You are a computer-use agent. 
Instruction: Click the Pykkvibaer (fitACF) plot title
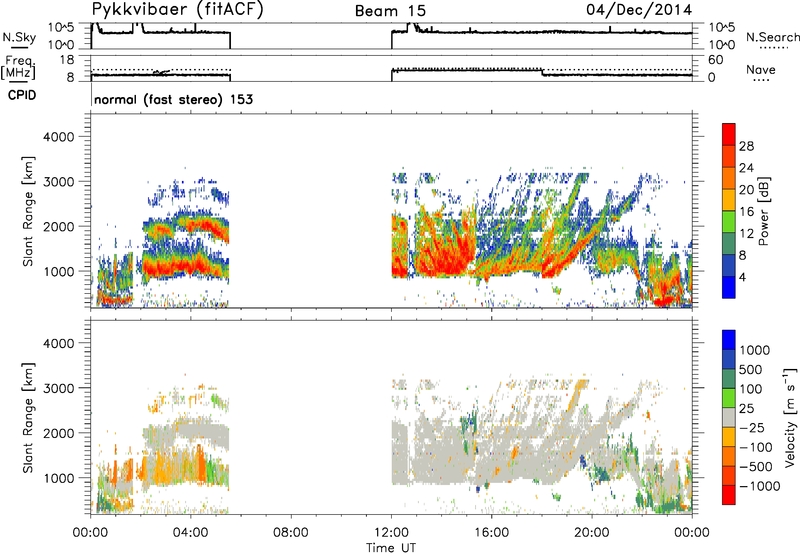pyautogui.click(x=177, y=9)
